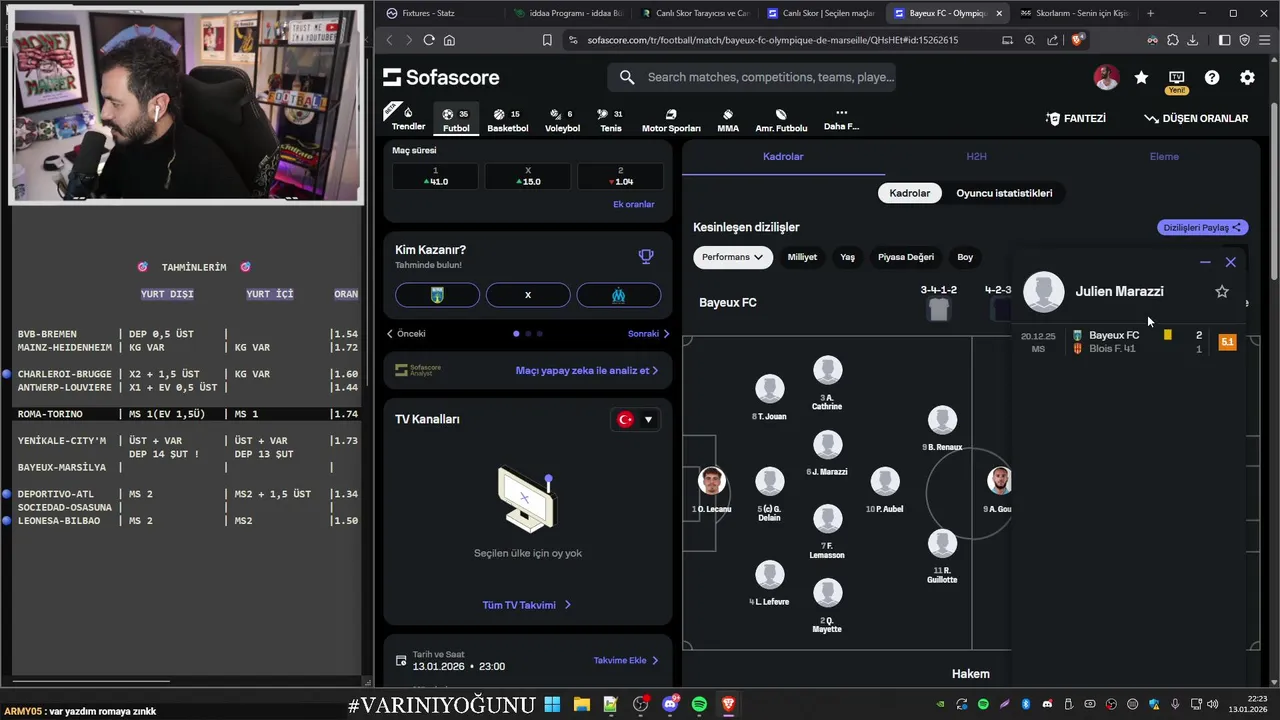Switch to Eleme tab
This screenshot has width=1280, height=720.
[1164, 157]
